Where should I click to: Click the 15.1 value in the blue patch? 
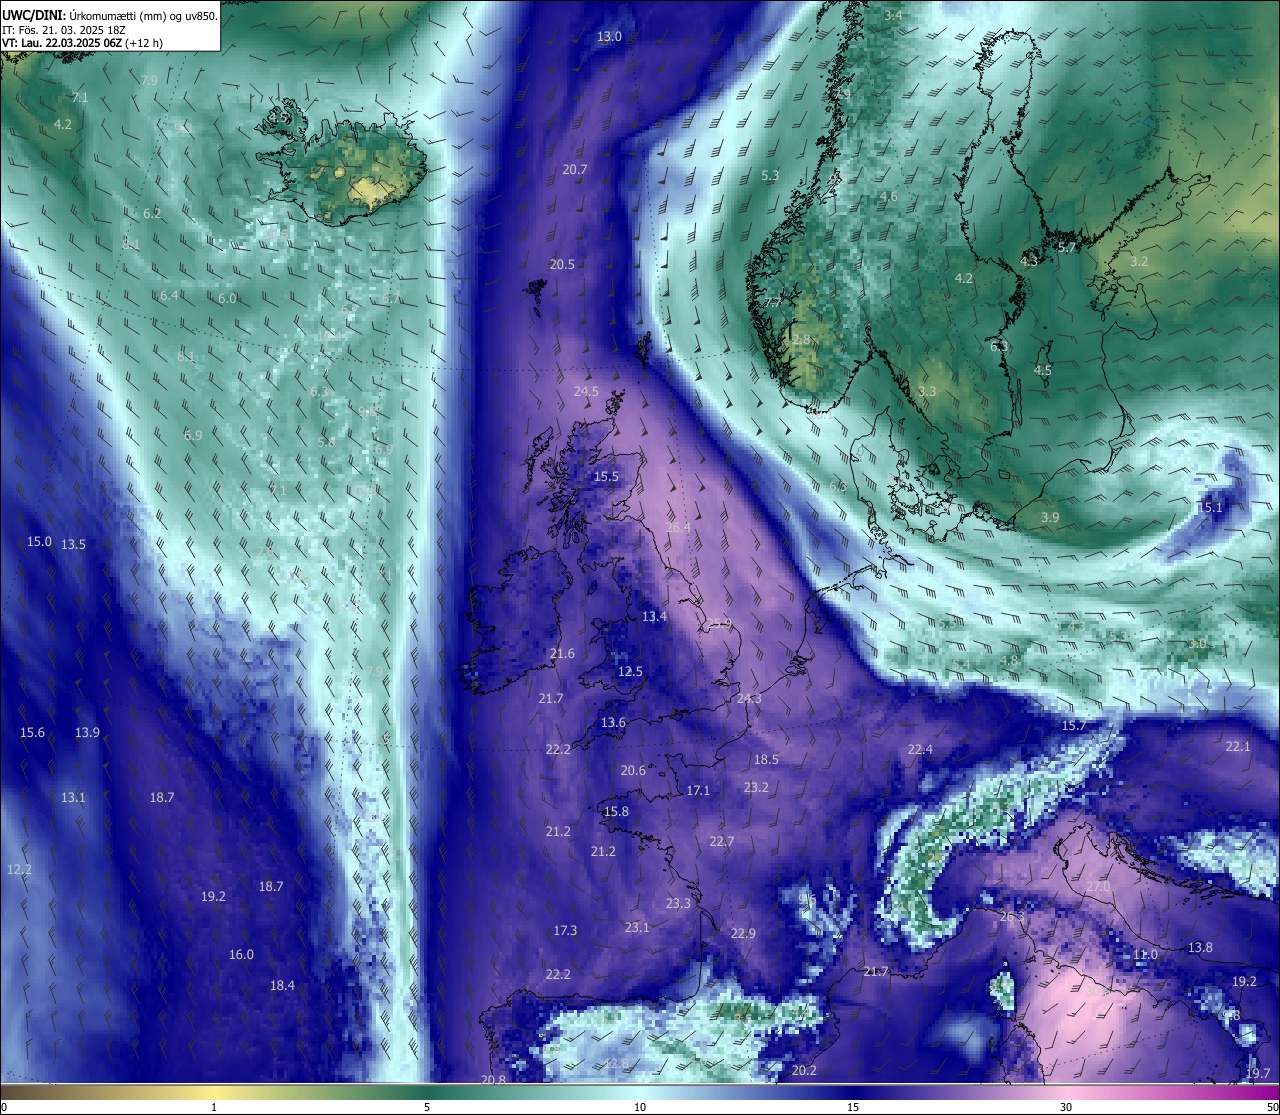tap(1210, 507)
